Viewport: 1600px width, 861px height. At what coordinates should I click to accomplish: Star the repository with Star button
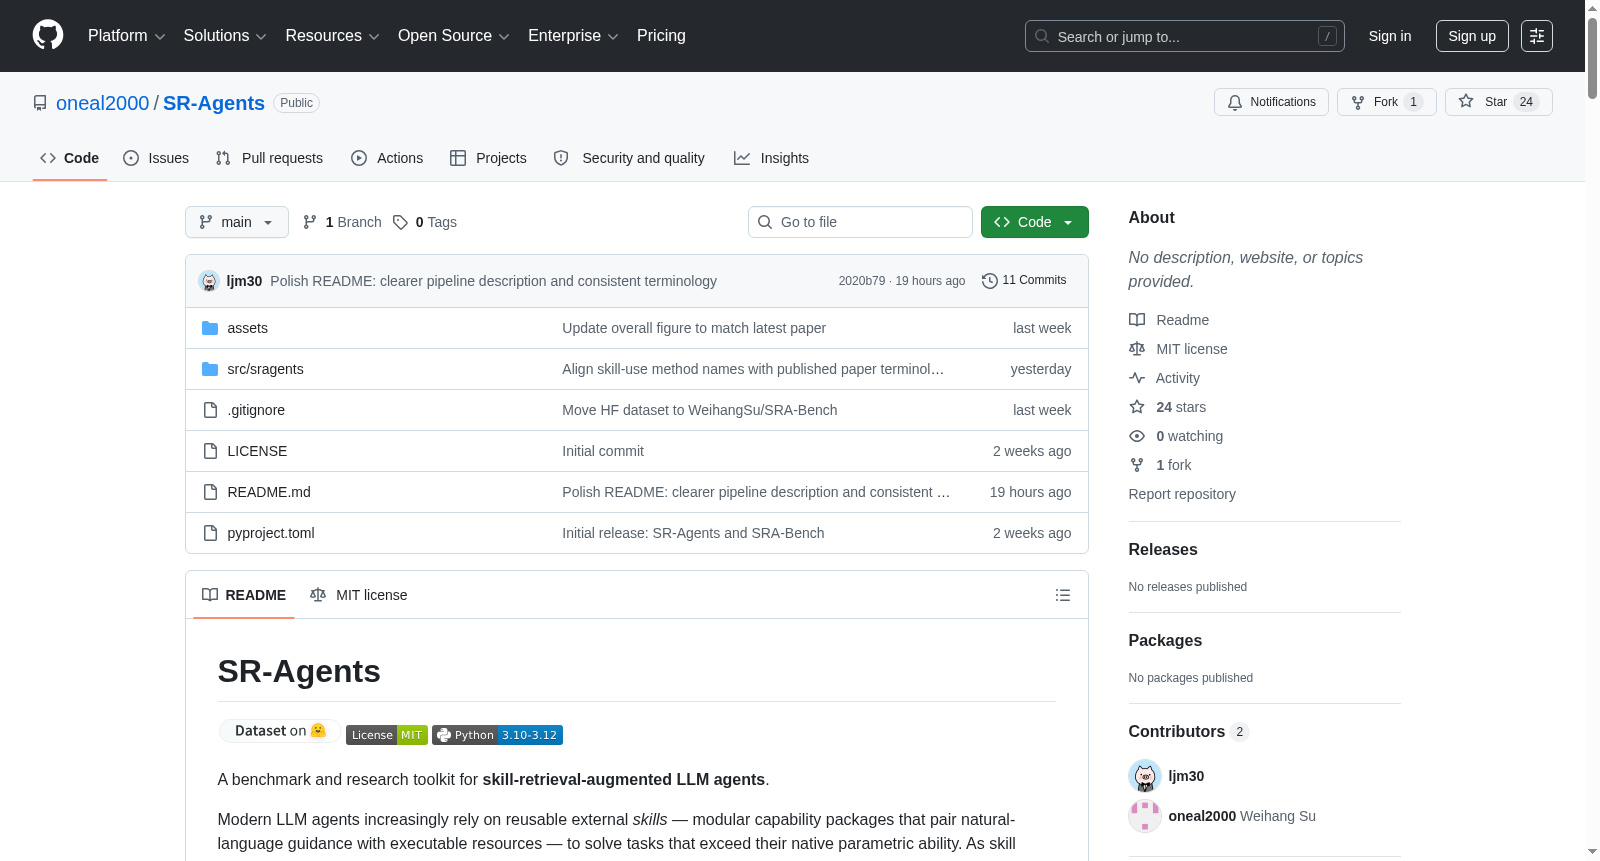coord(1498,102)
